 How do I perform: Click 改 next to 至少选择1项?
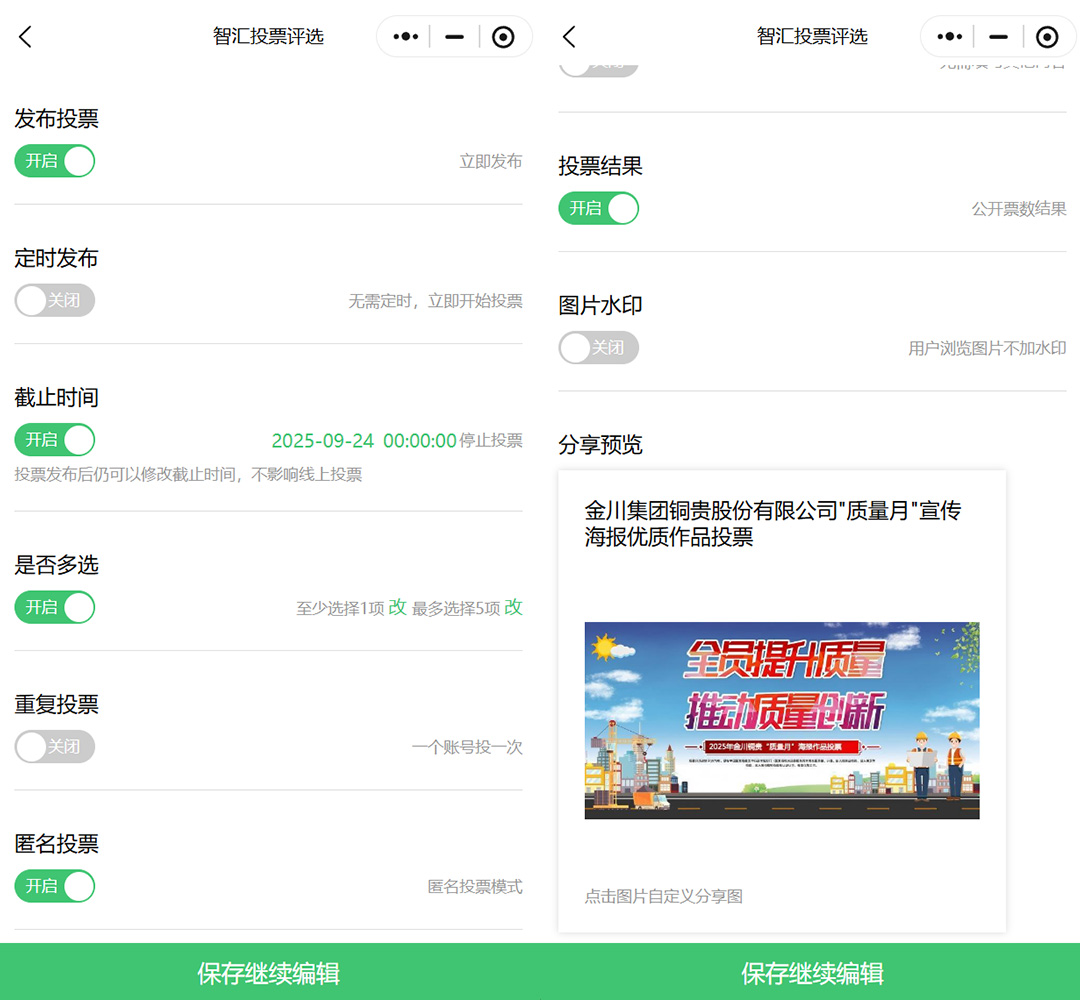point(398,607)
